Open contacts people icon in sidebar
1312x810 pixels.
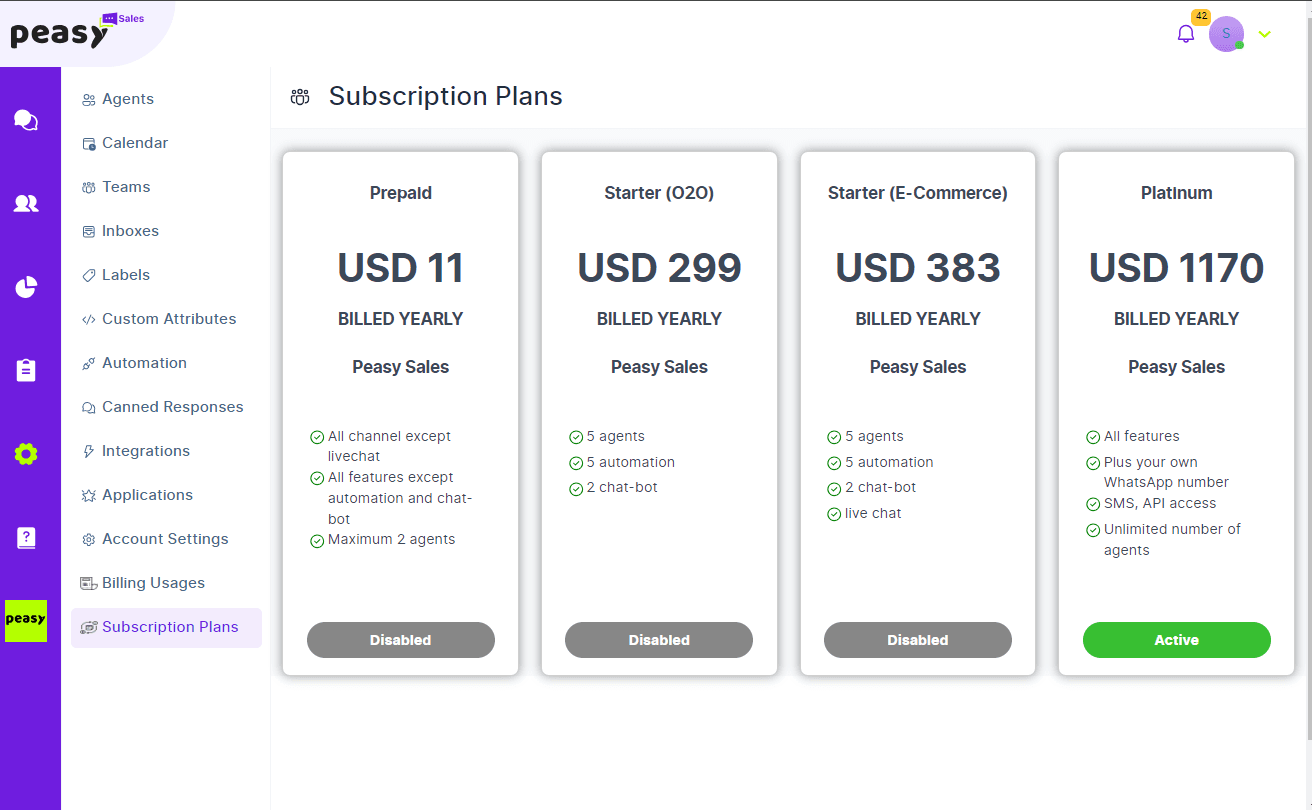pyautogui.click(x=26, y=204)
